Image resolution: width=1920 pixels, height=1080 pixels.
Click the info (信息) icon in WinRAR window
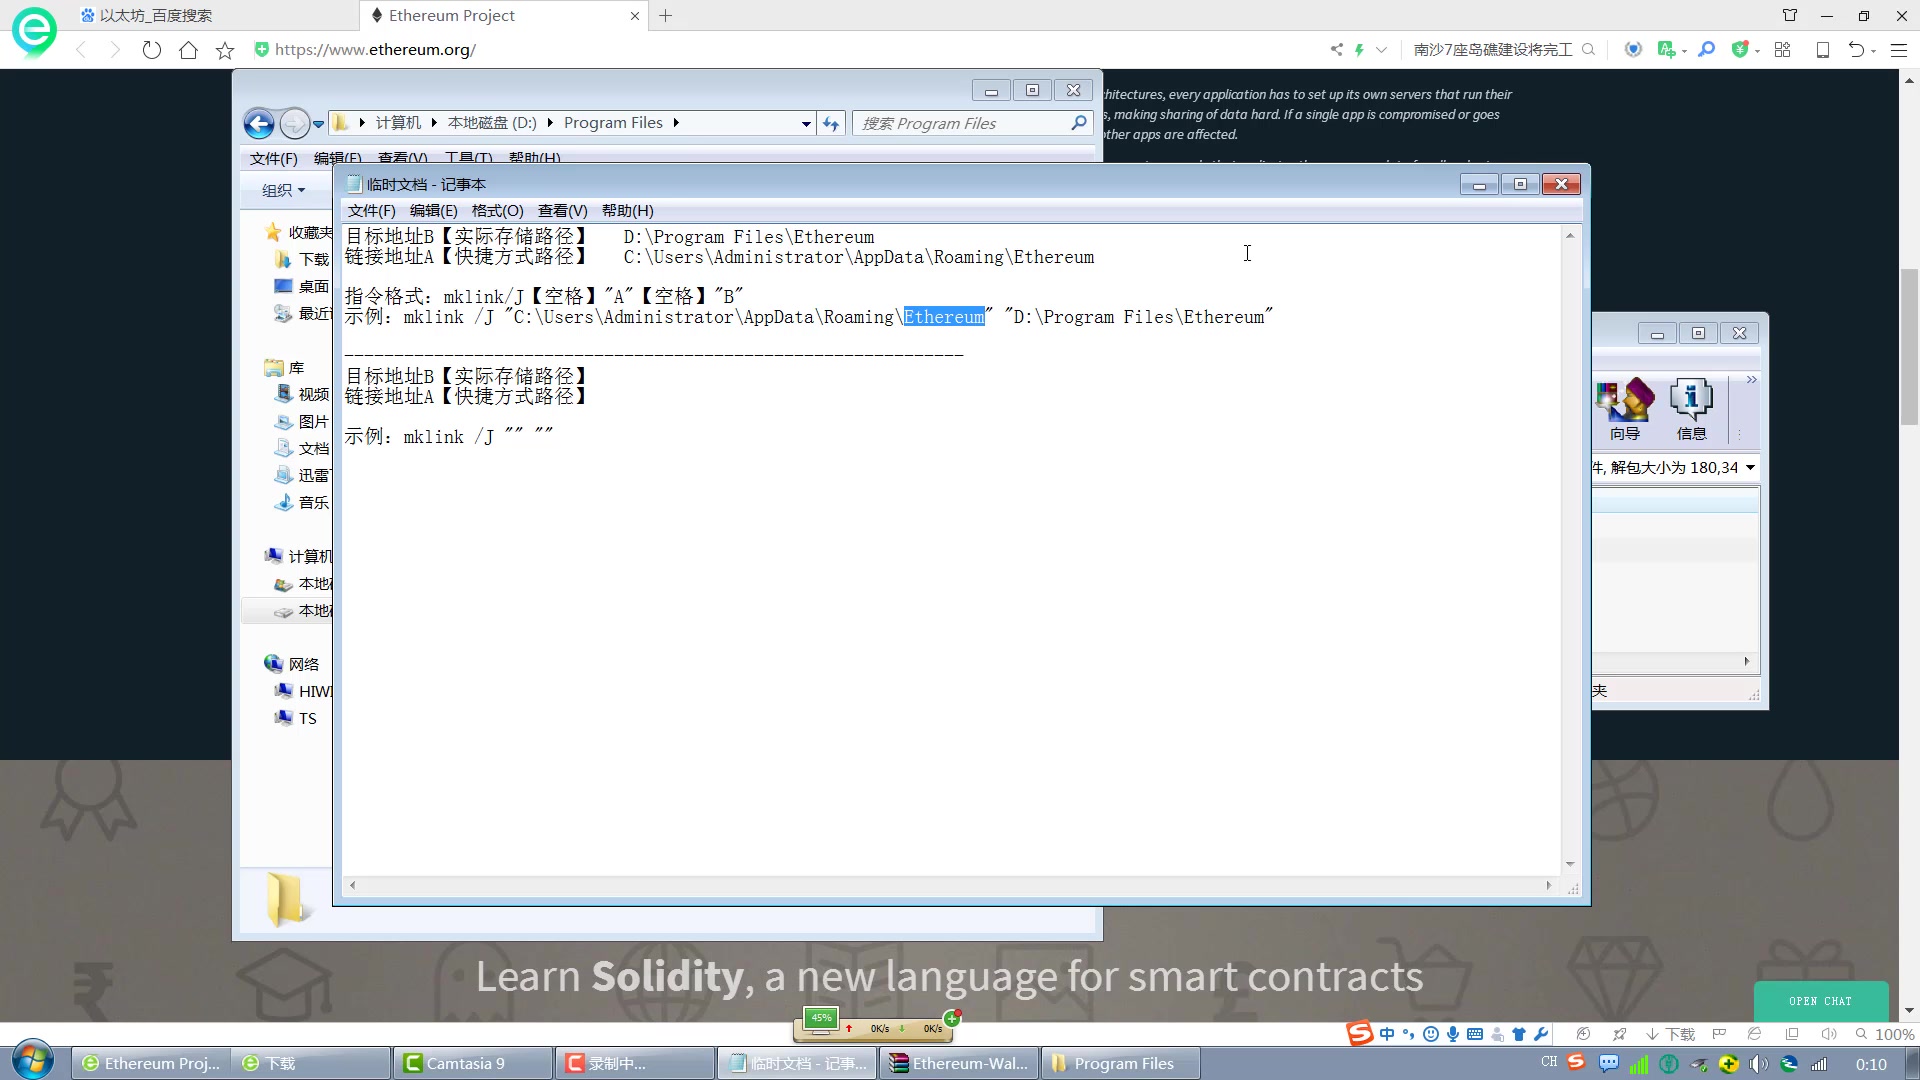(1691, 409)
